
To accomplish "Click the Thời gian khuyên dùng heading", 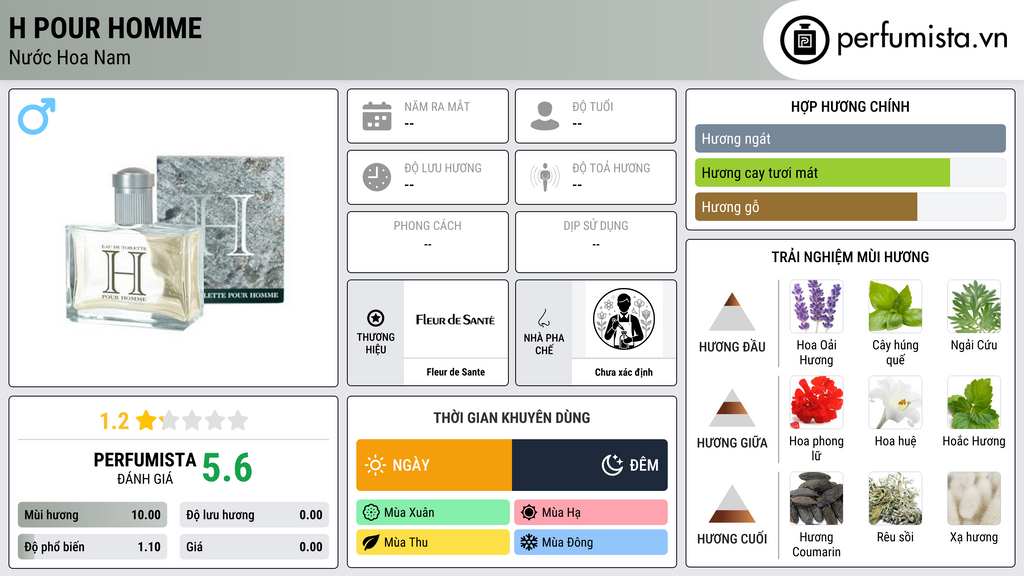I will (x=512, y=418).
